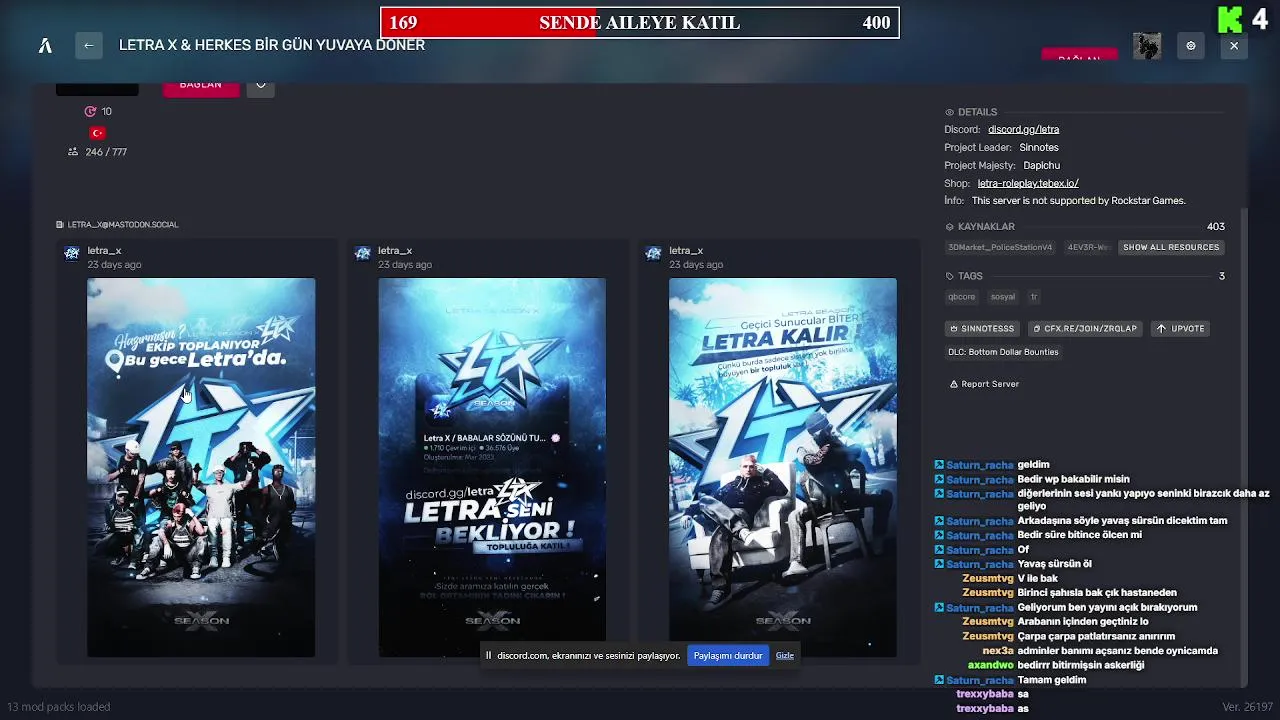
Task: Click the resources count 403
Action: point(1216,227)
